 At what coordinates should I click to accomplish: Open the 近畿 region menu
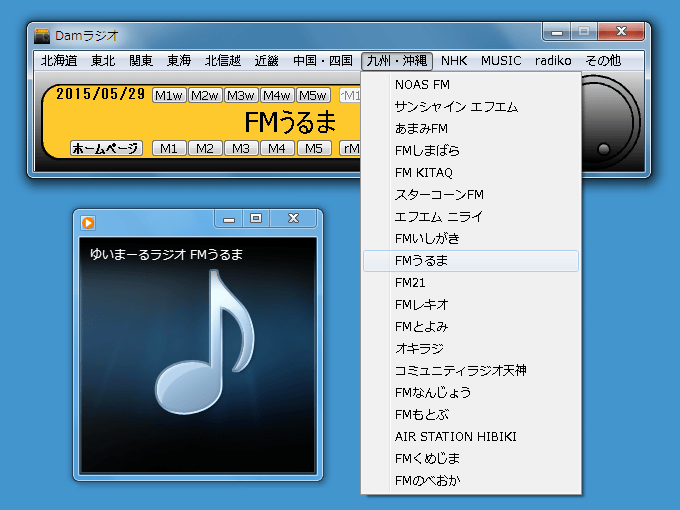pyautogui.click(x=266, y=61)
